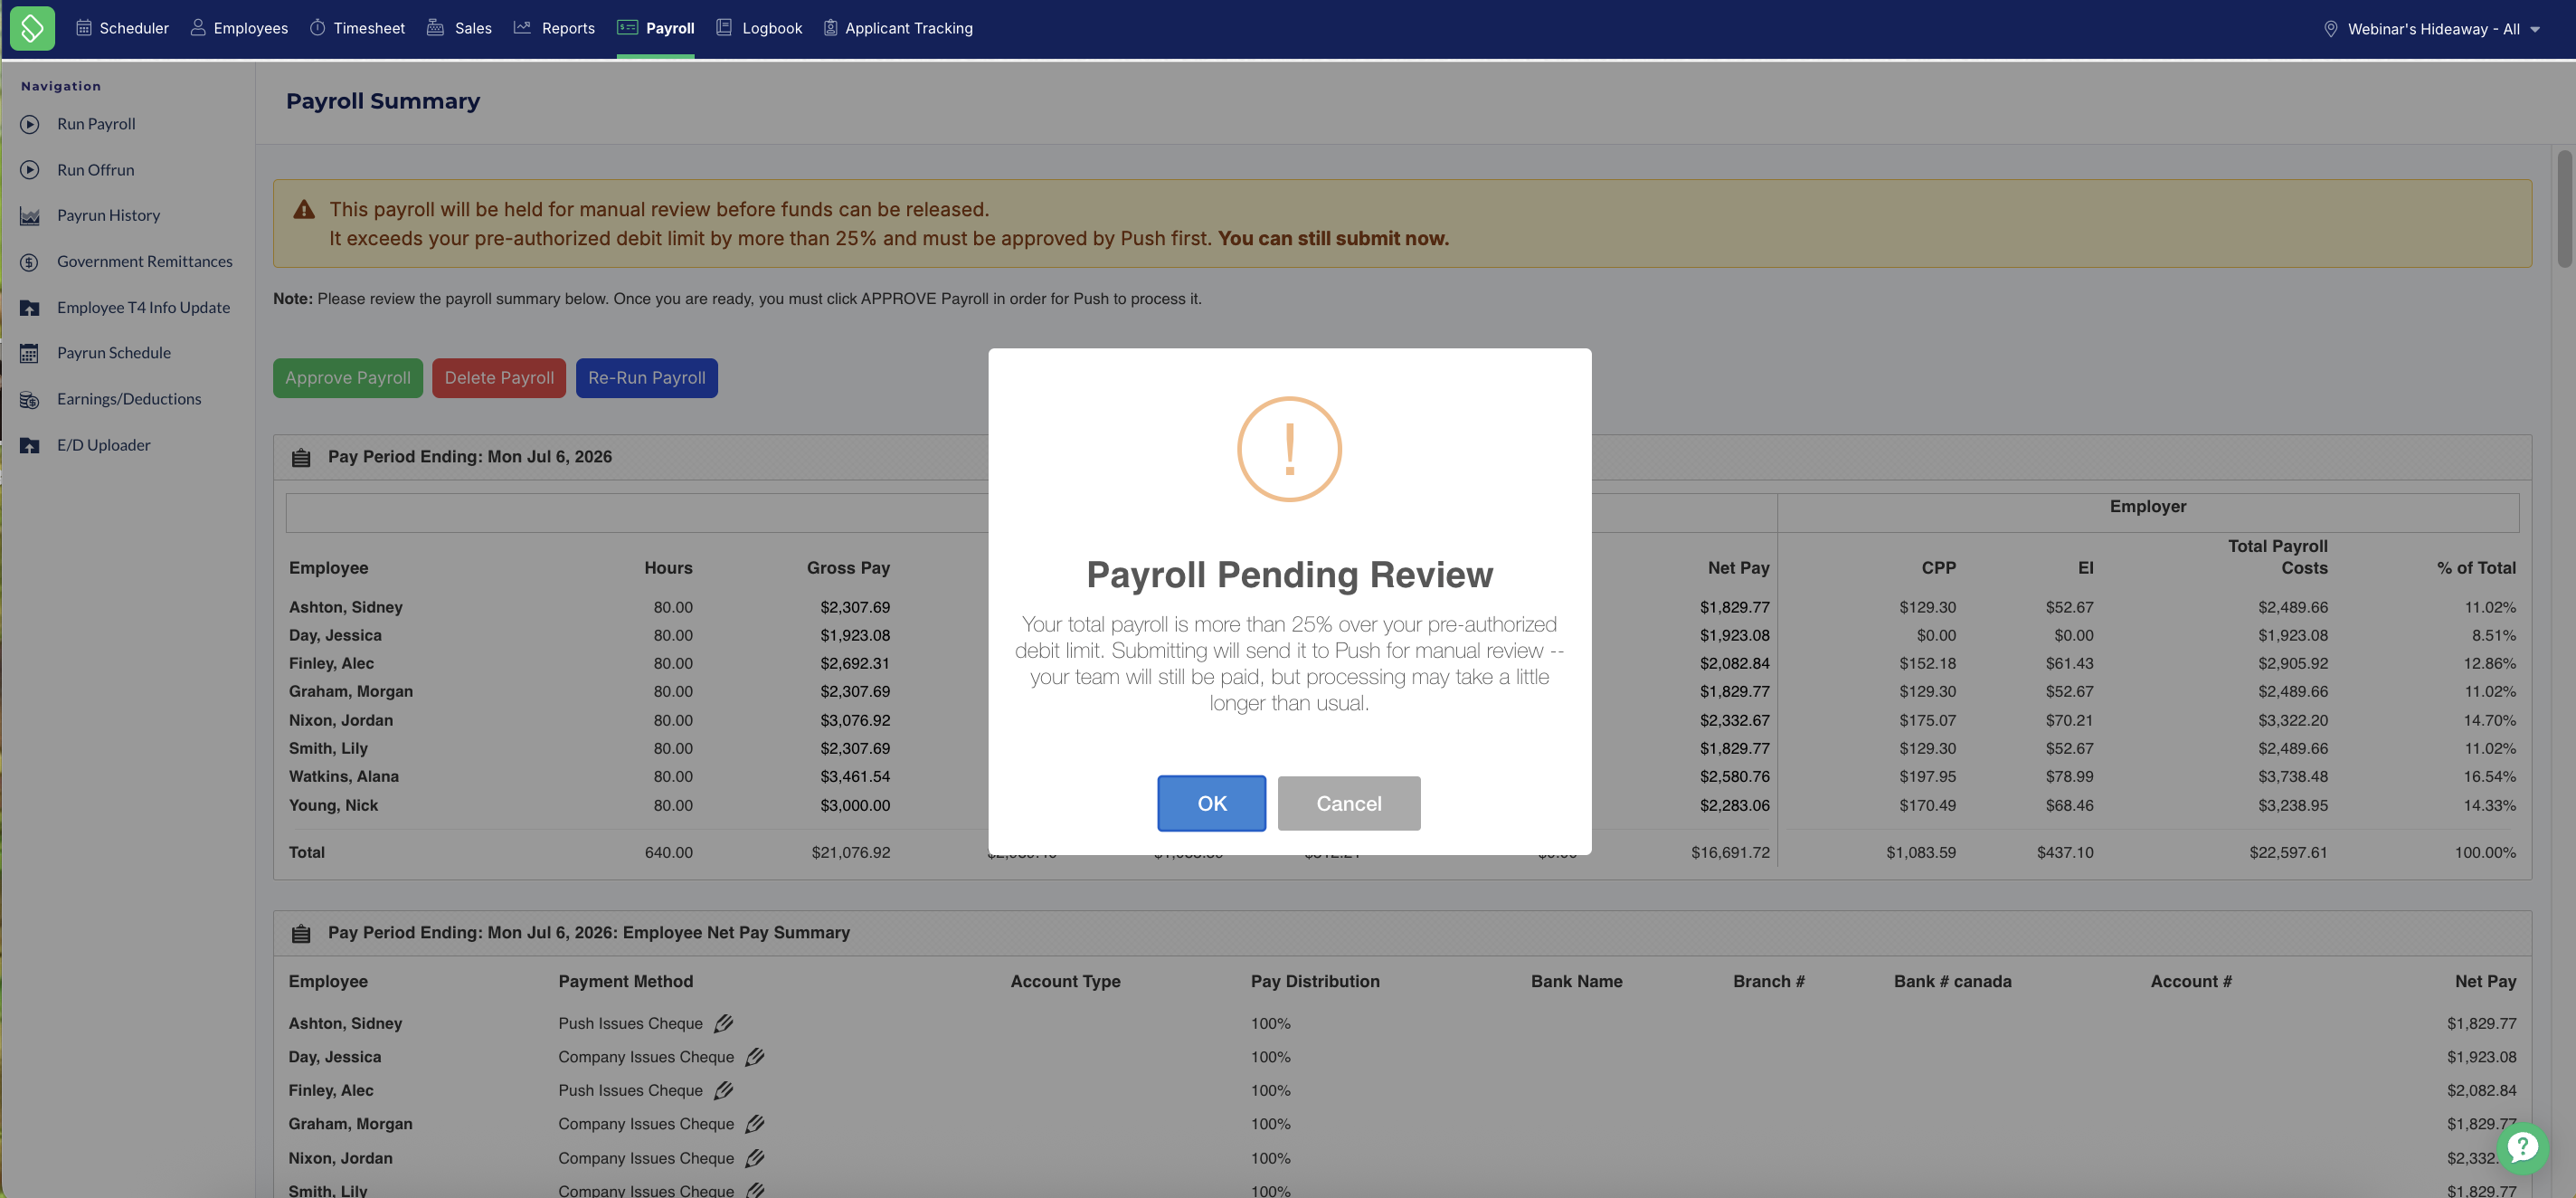Click the Payment Method column header

[626, 982]
